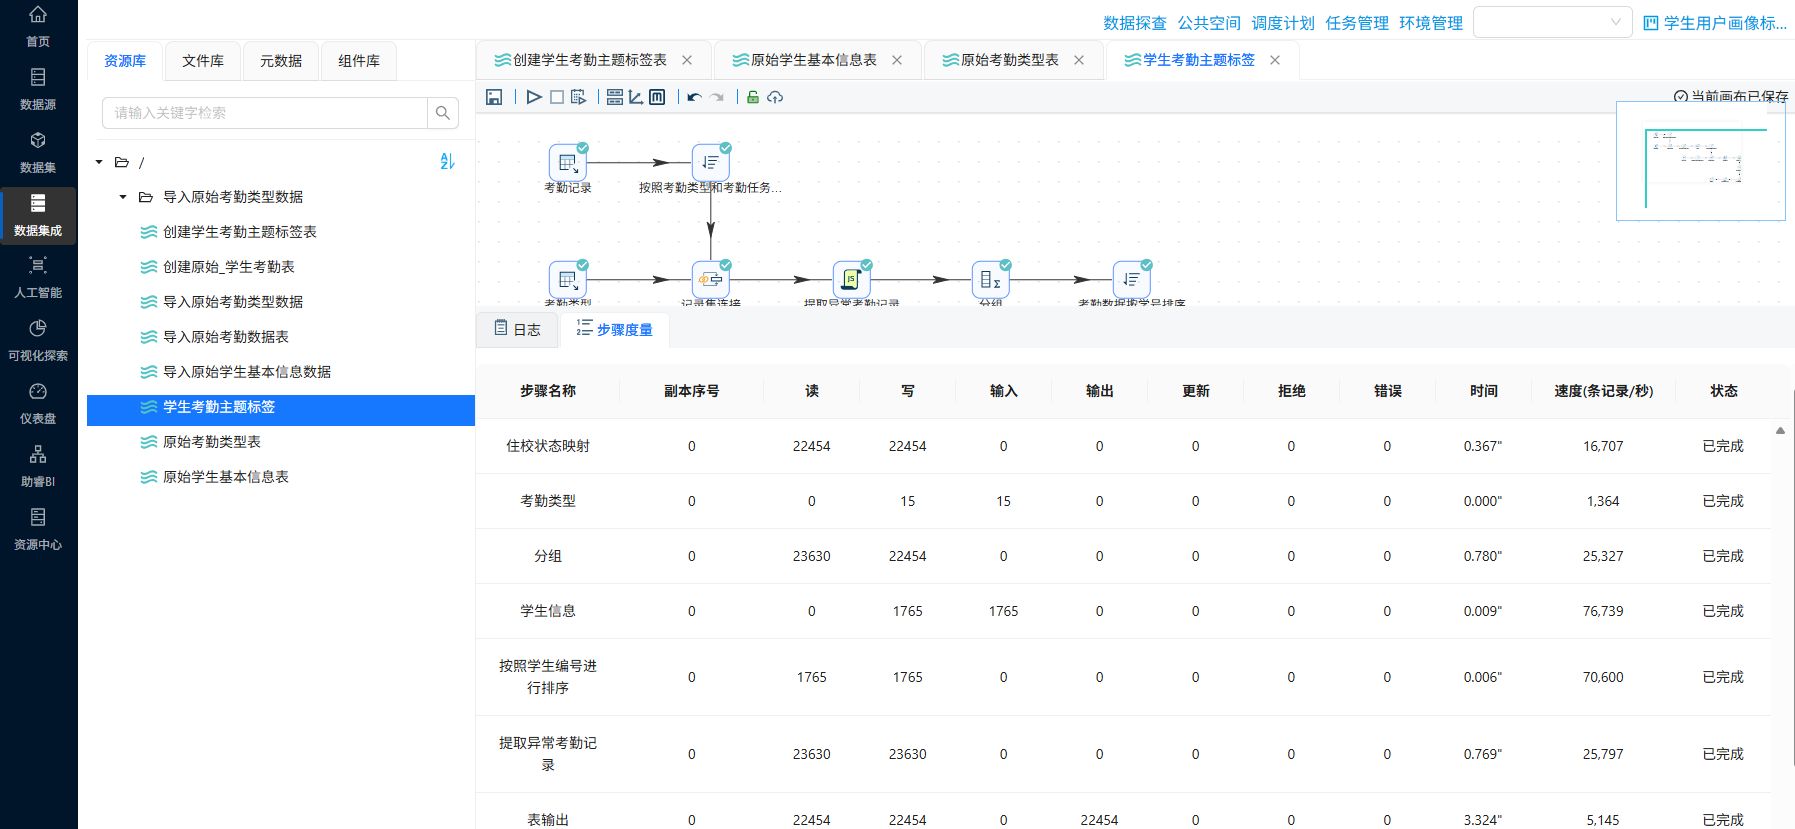Run the flow with the play icon
The image size is (1795, 829).
(534, 97)
